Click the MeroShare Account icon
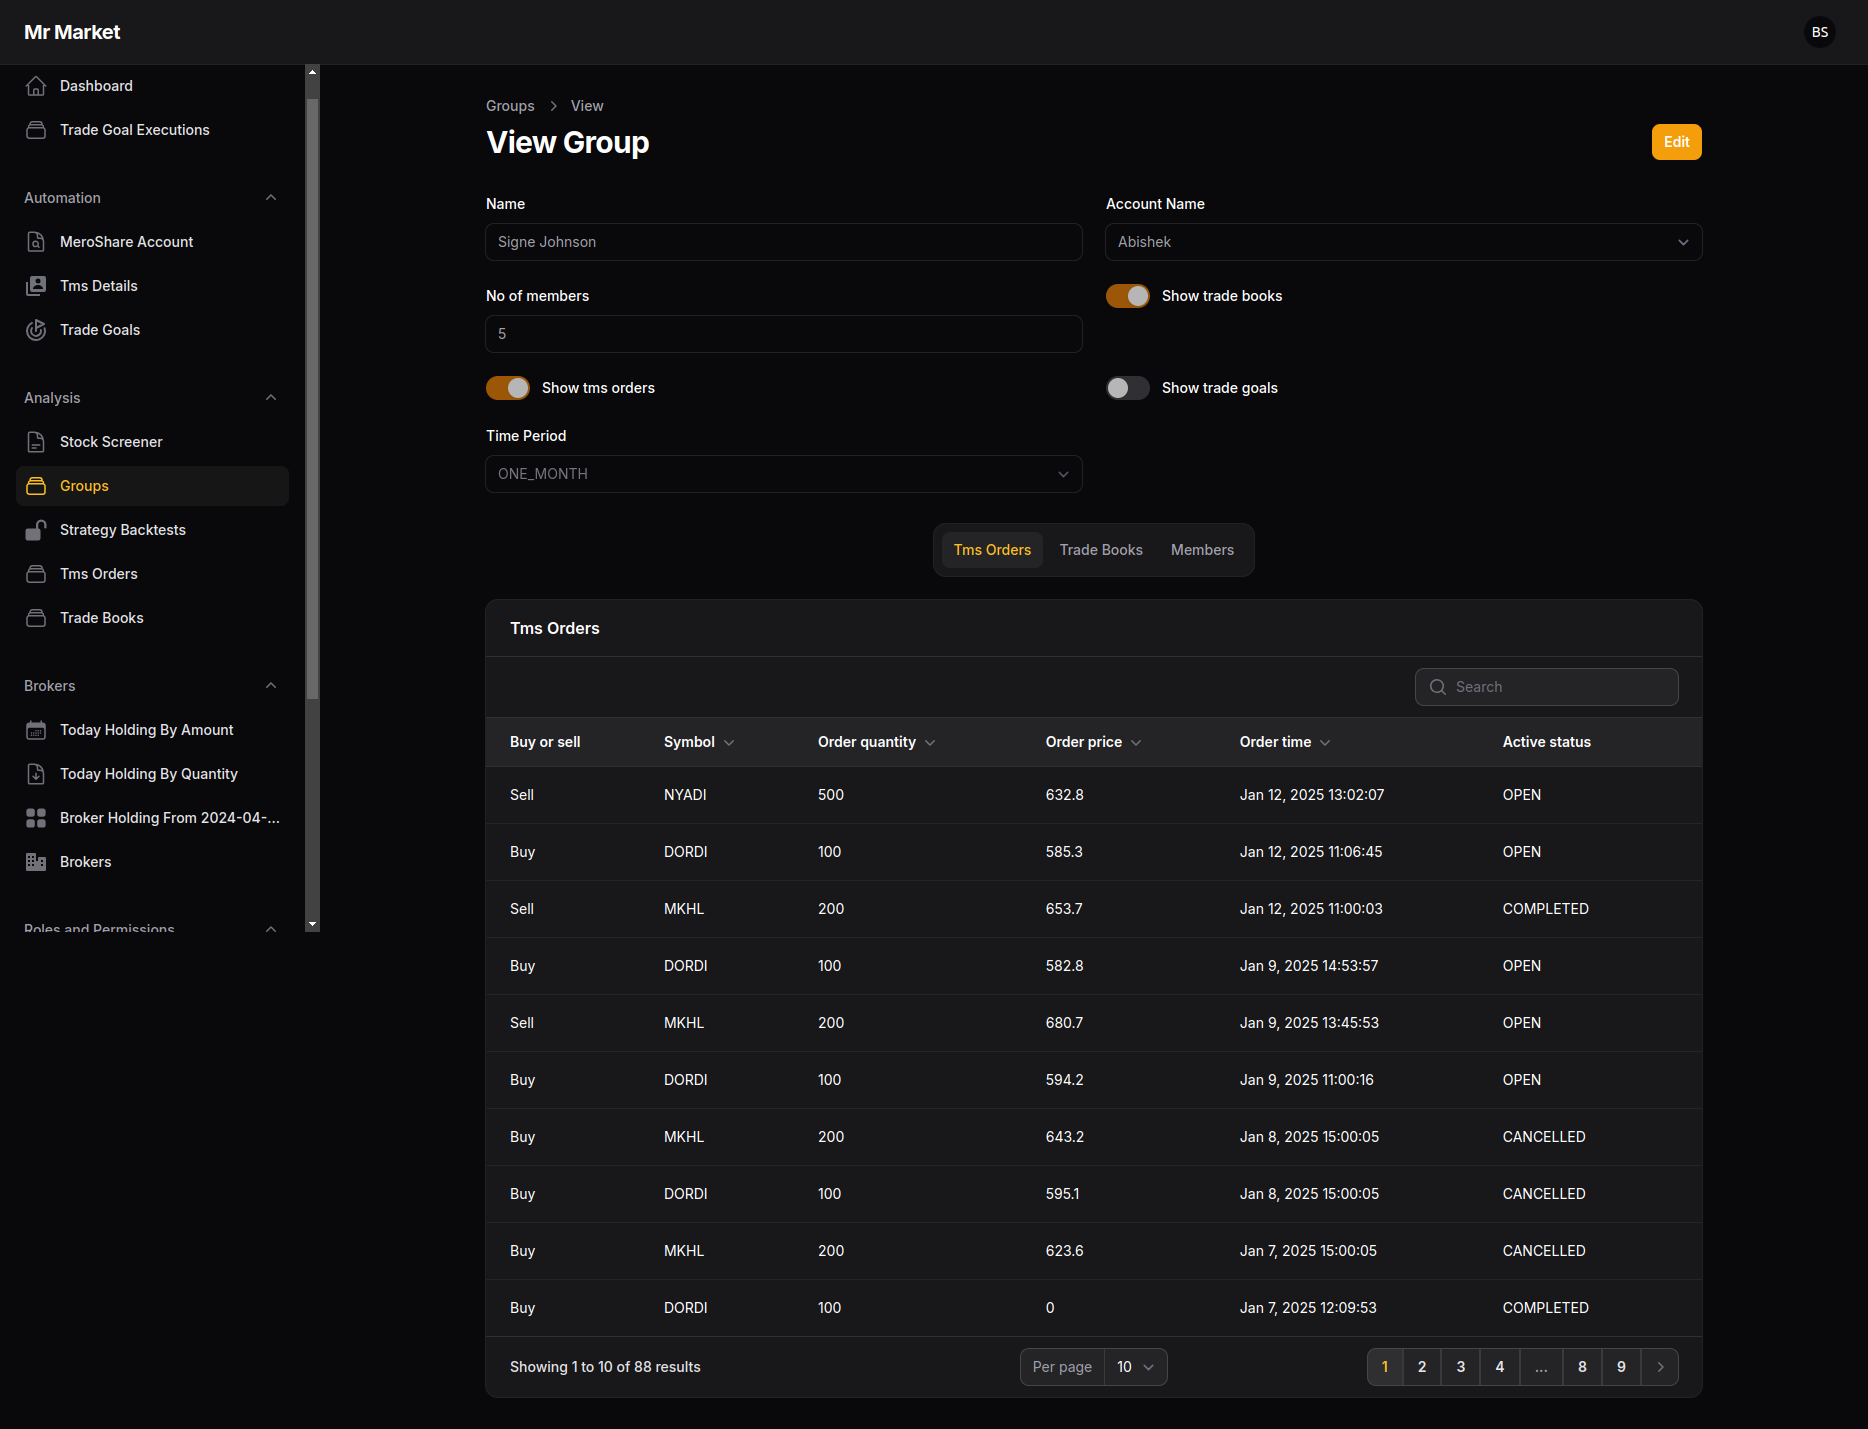The image size is (1868, 1429). 36,242
